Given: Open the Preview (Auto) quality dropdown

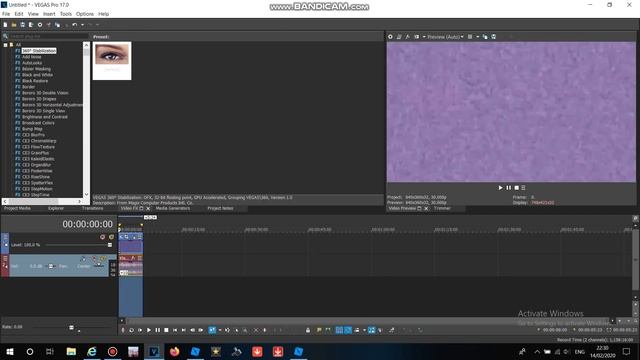Looking at the screenshot, I should pos(445,37).
